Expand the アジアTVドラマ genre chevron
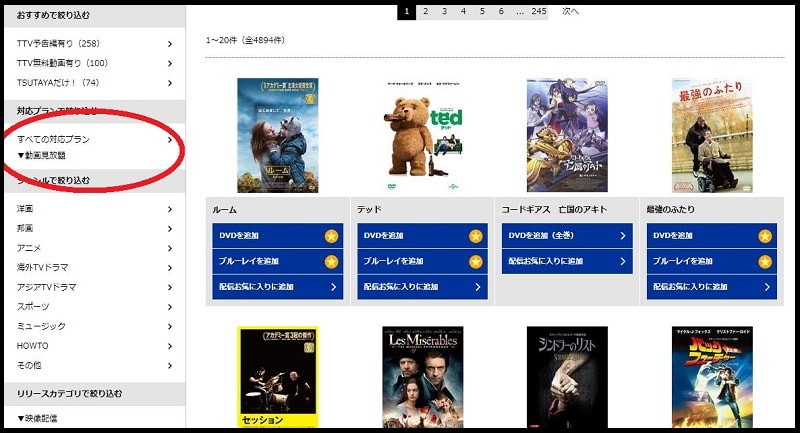This screenshot has height=433, width=800. (x=170, y=288)
